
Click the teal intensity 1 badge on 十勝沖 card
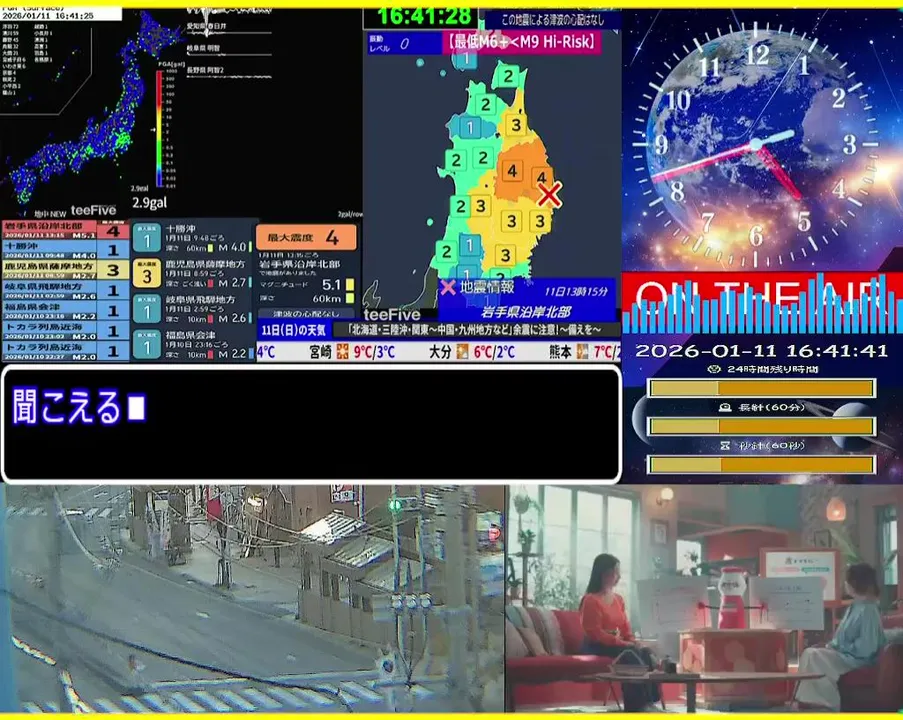146,238
